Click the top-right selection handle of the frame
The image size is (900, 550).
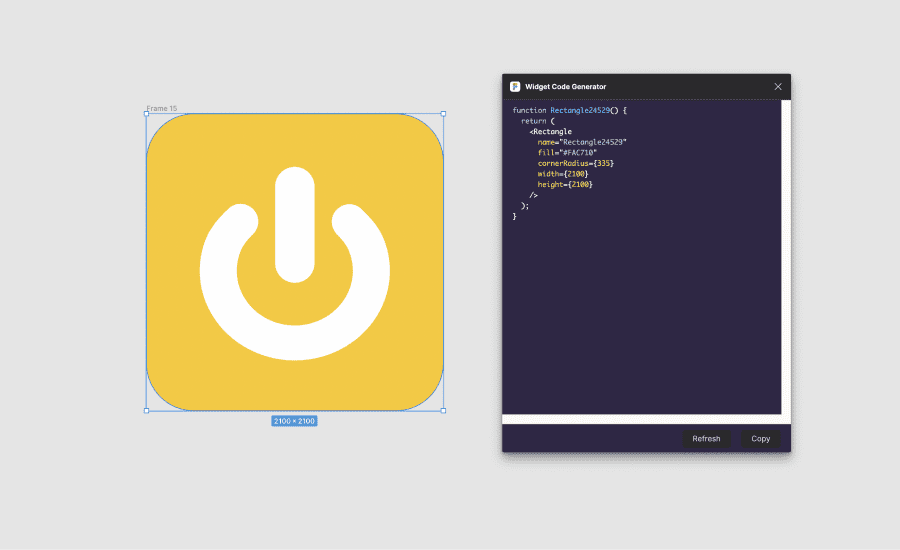pos(443,114)
